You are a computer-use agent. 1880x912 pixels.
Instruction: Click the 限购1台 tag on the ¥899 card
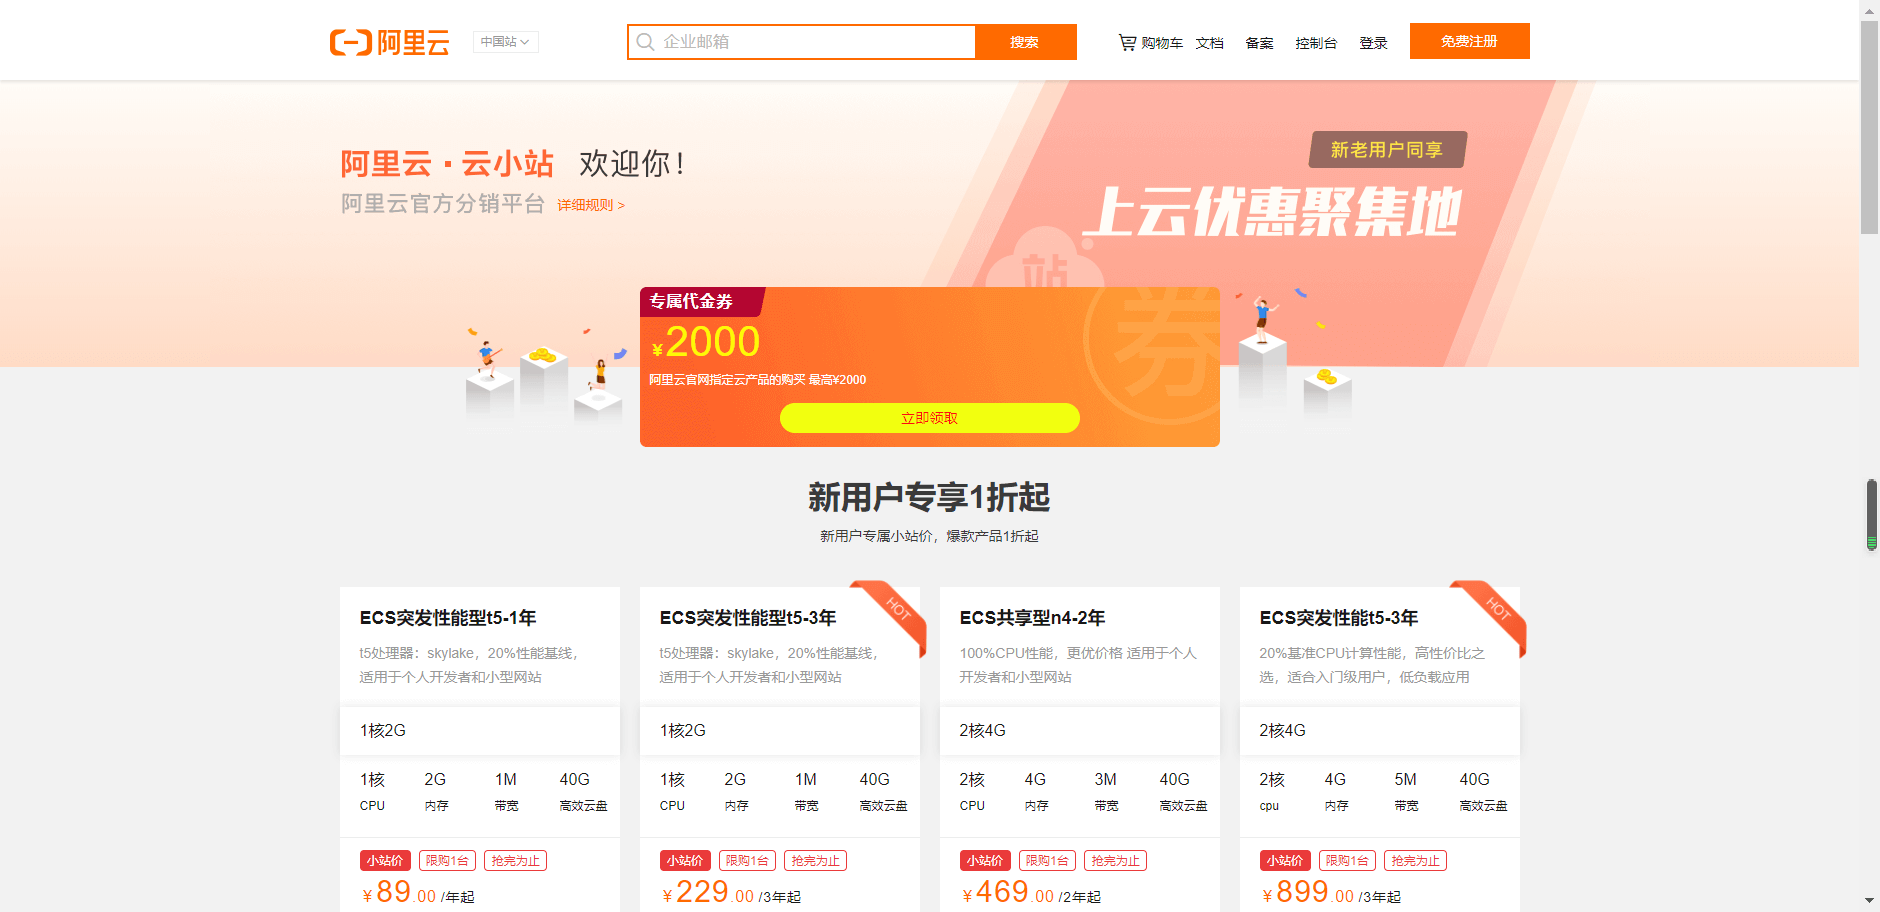1347,860
